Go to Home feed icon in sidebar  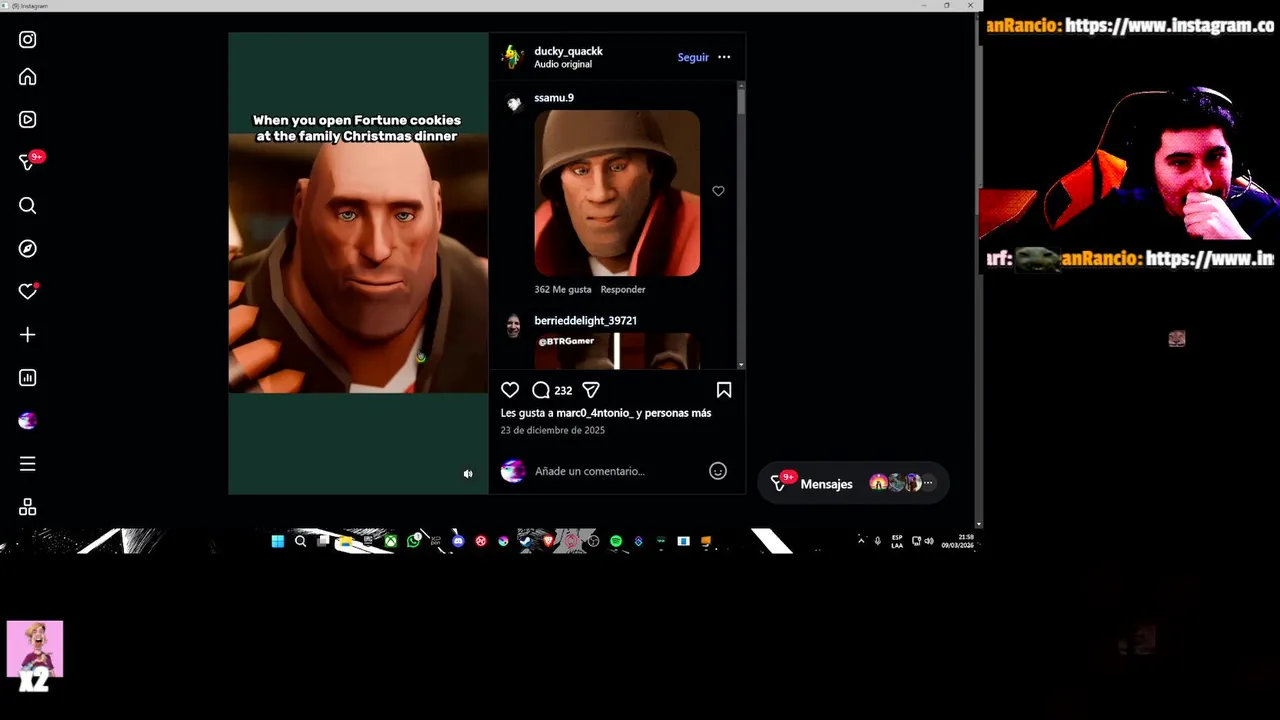click(x=28, y=77)
